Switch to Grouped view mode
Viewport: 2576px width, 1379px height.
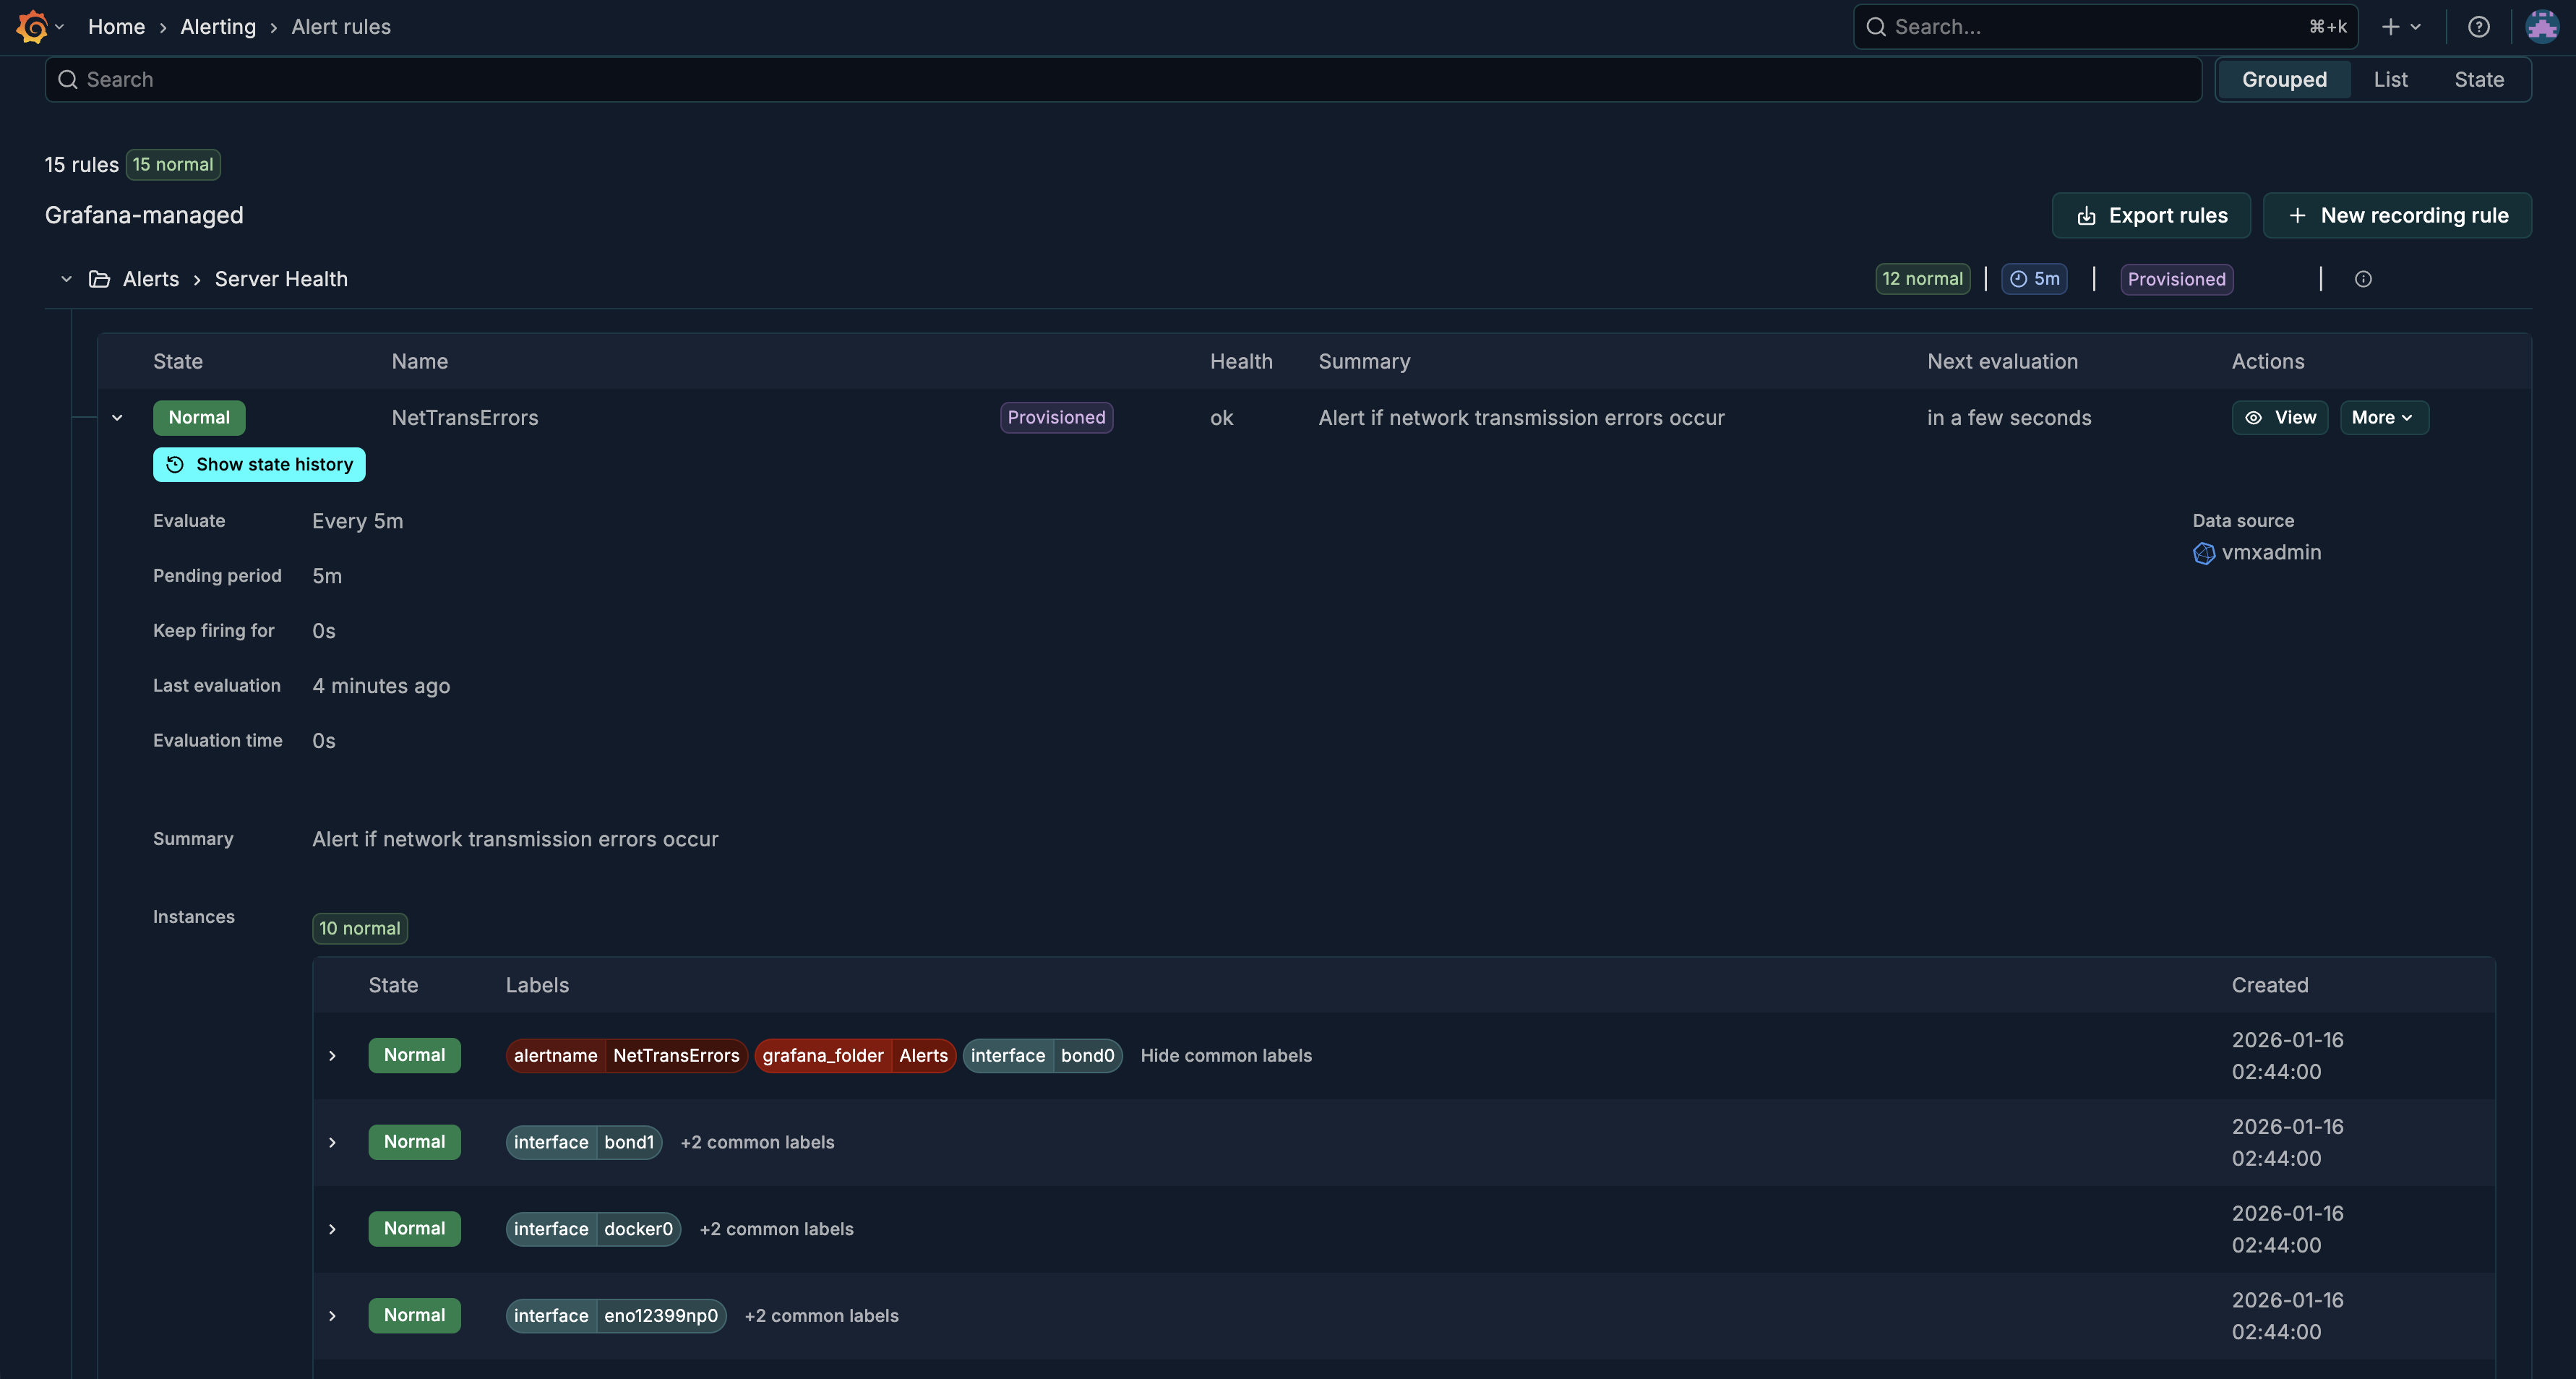tap(2284, 79)
